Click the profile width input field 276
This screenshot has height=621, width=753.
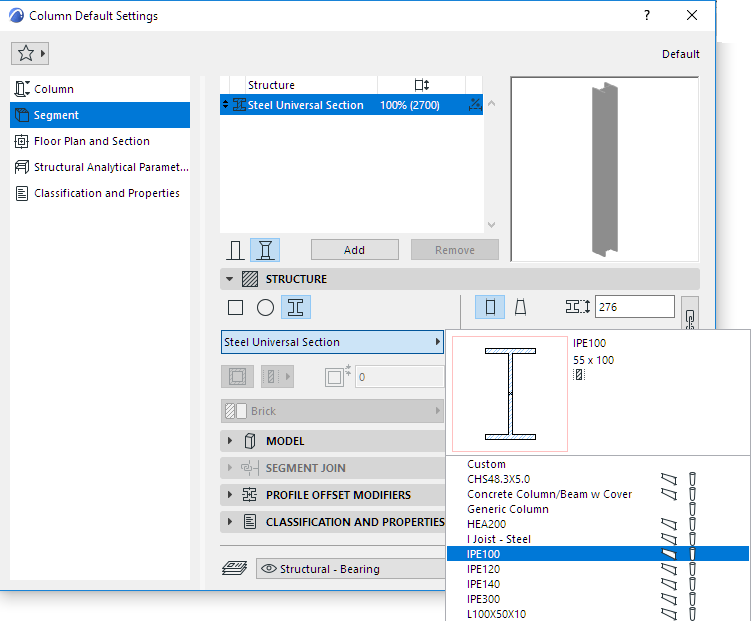coord(634,307)
